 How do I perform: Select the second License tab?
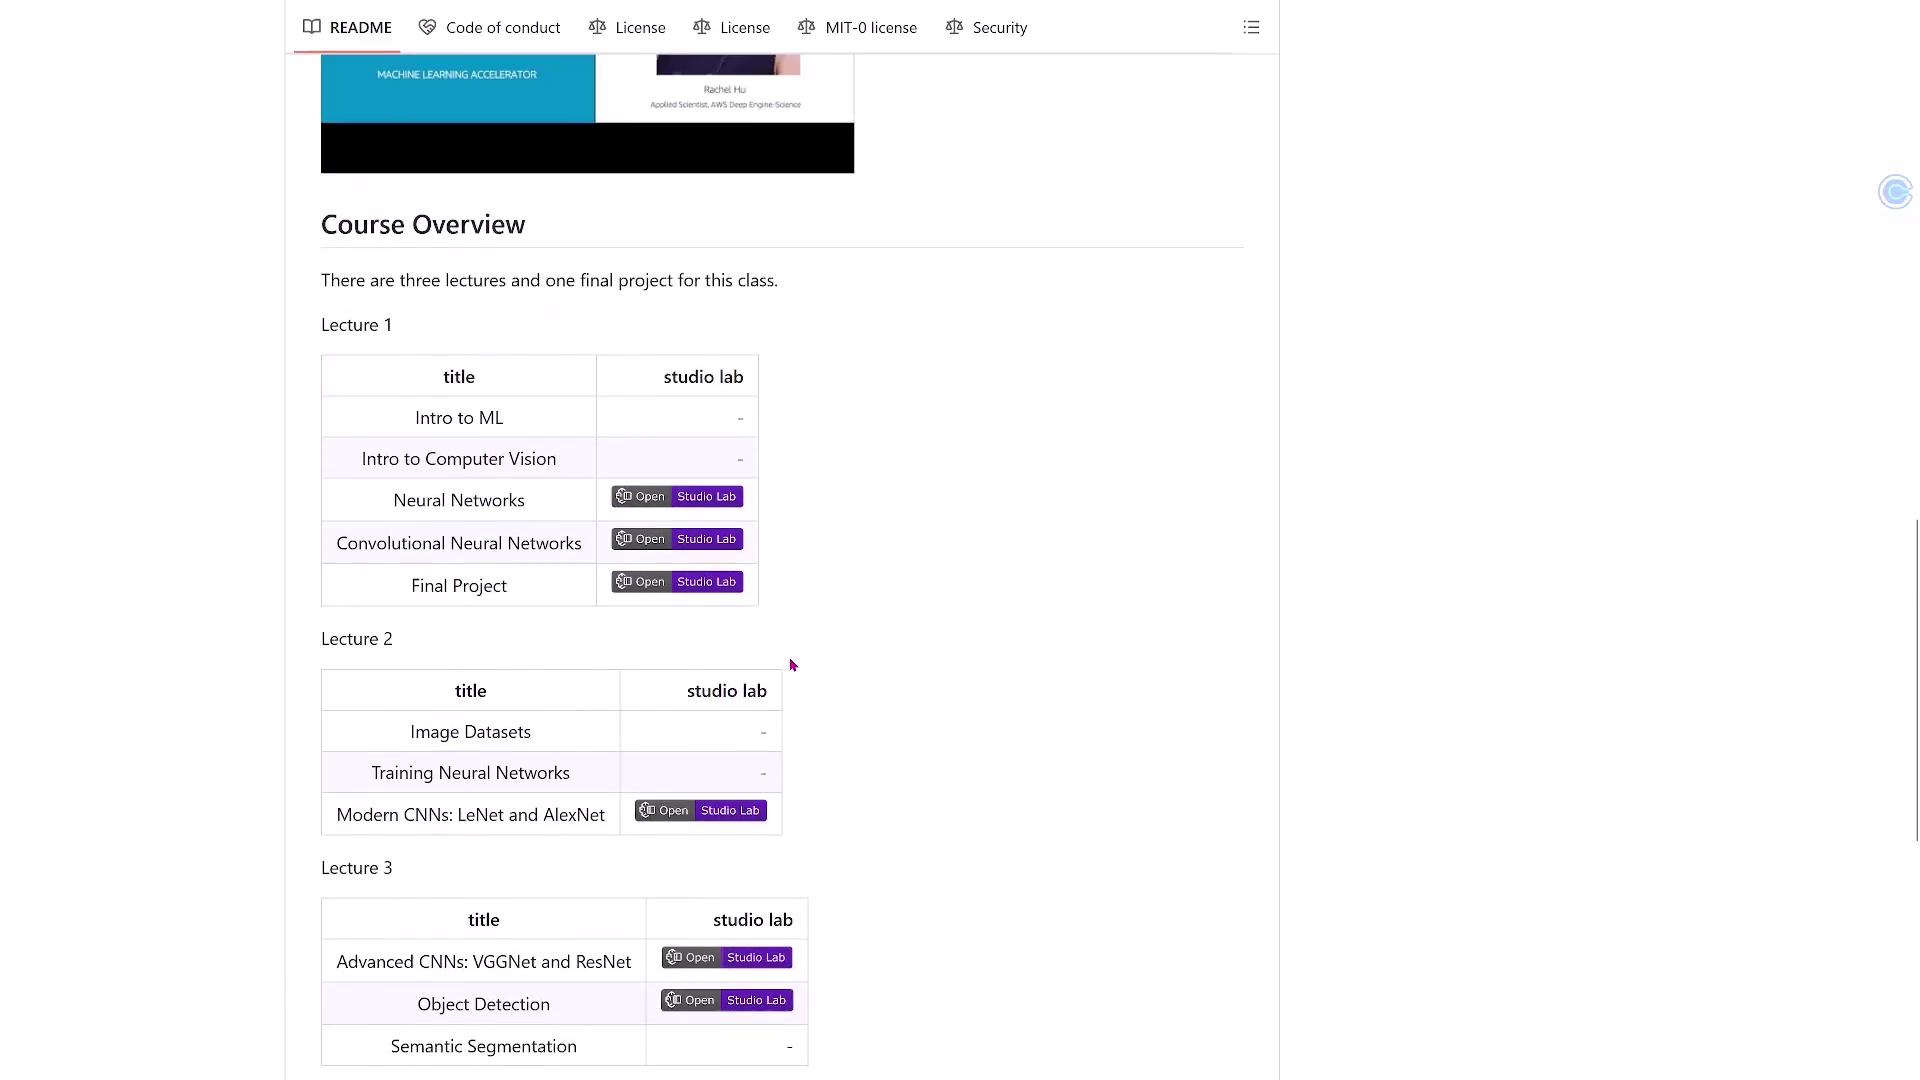tap(732, 27)
